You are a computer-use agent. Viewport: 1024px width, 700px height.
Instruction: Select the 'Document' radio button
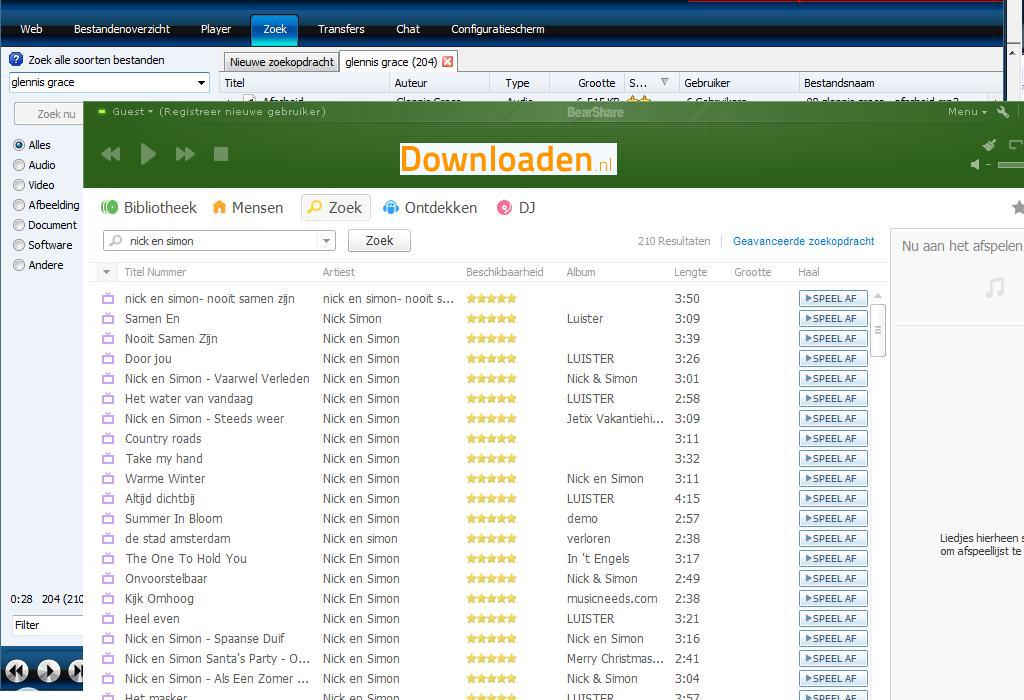[x=19, y=225]
